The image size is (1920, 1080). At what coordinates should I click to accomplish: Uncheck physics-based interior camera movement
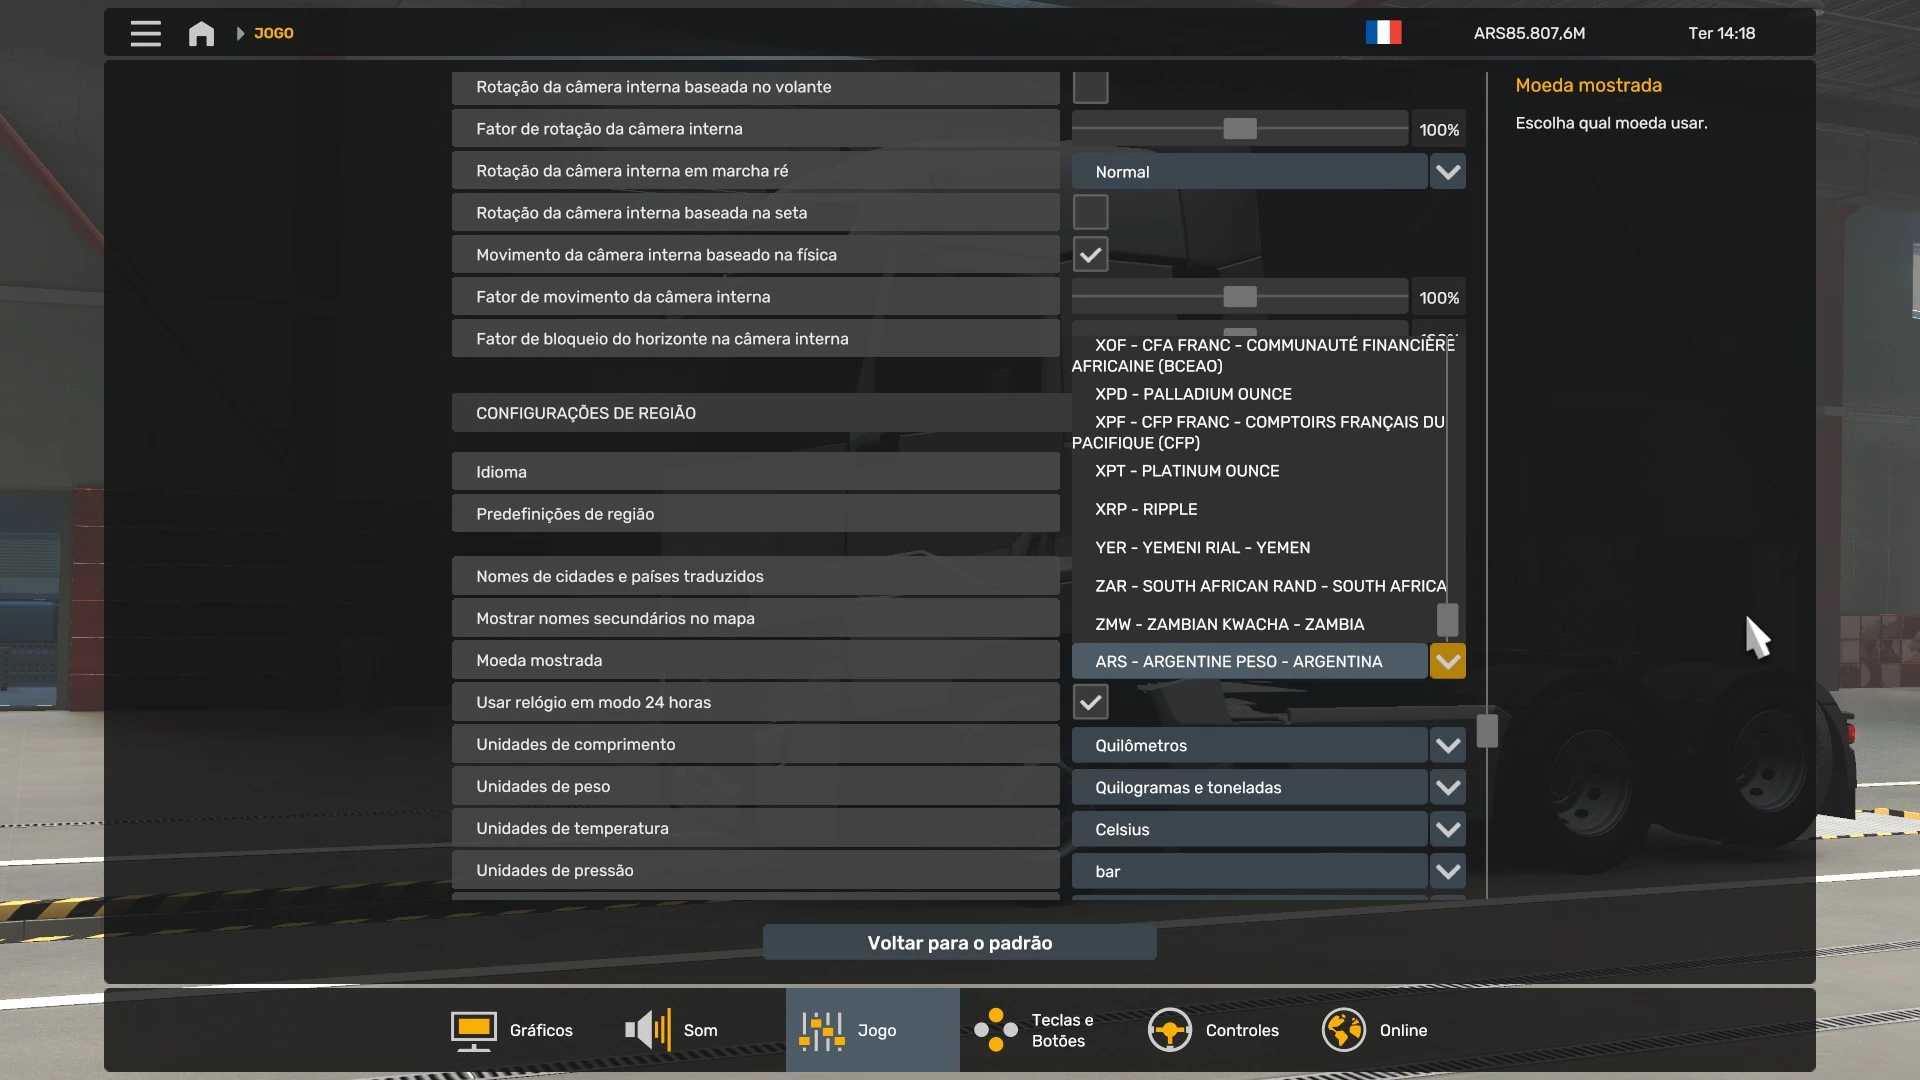coord(1090,255)
